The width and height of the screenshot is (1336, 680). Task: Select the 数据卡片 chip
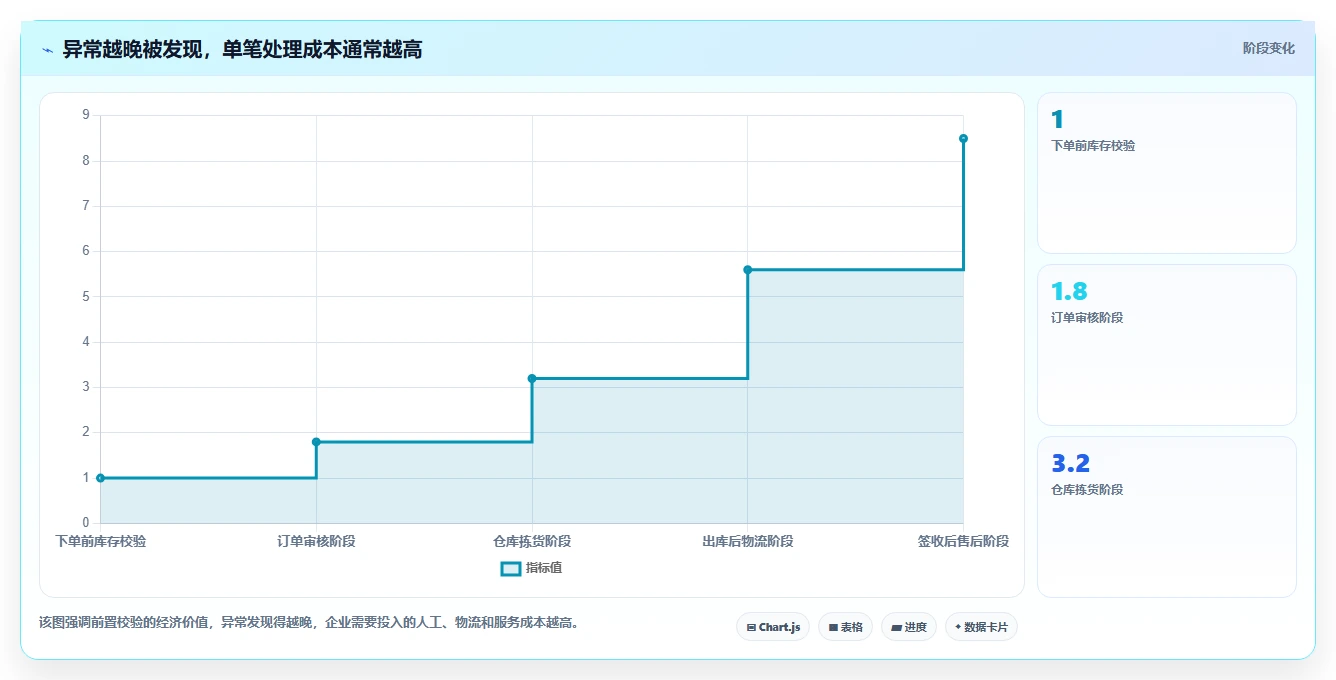click(x=981, y=627)
